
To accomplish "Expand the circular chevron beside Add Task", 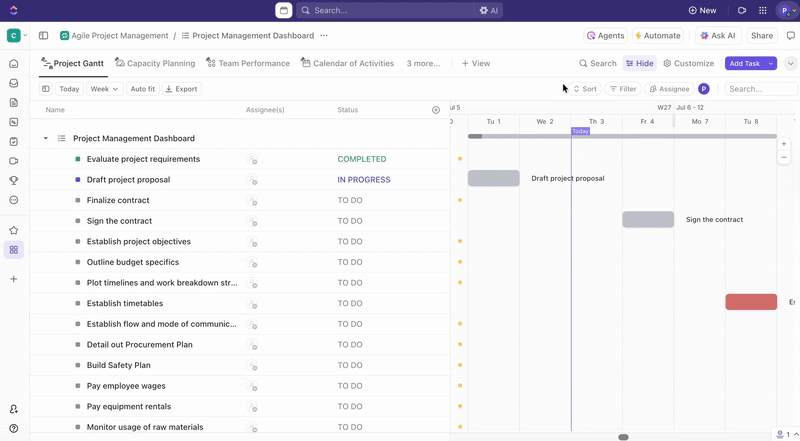I will 790,63.
